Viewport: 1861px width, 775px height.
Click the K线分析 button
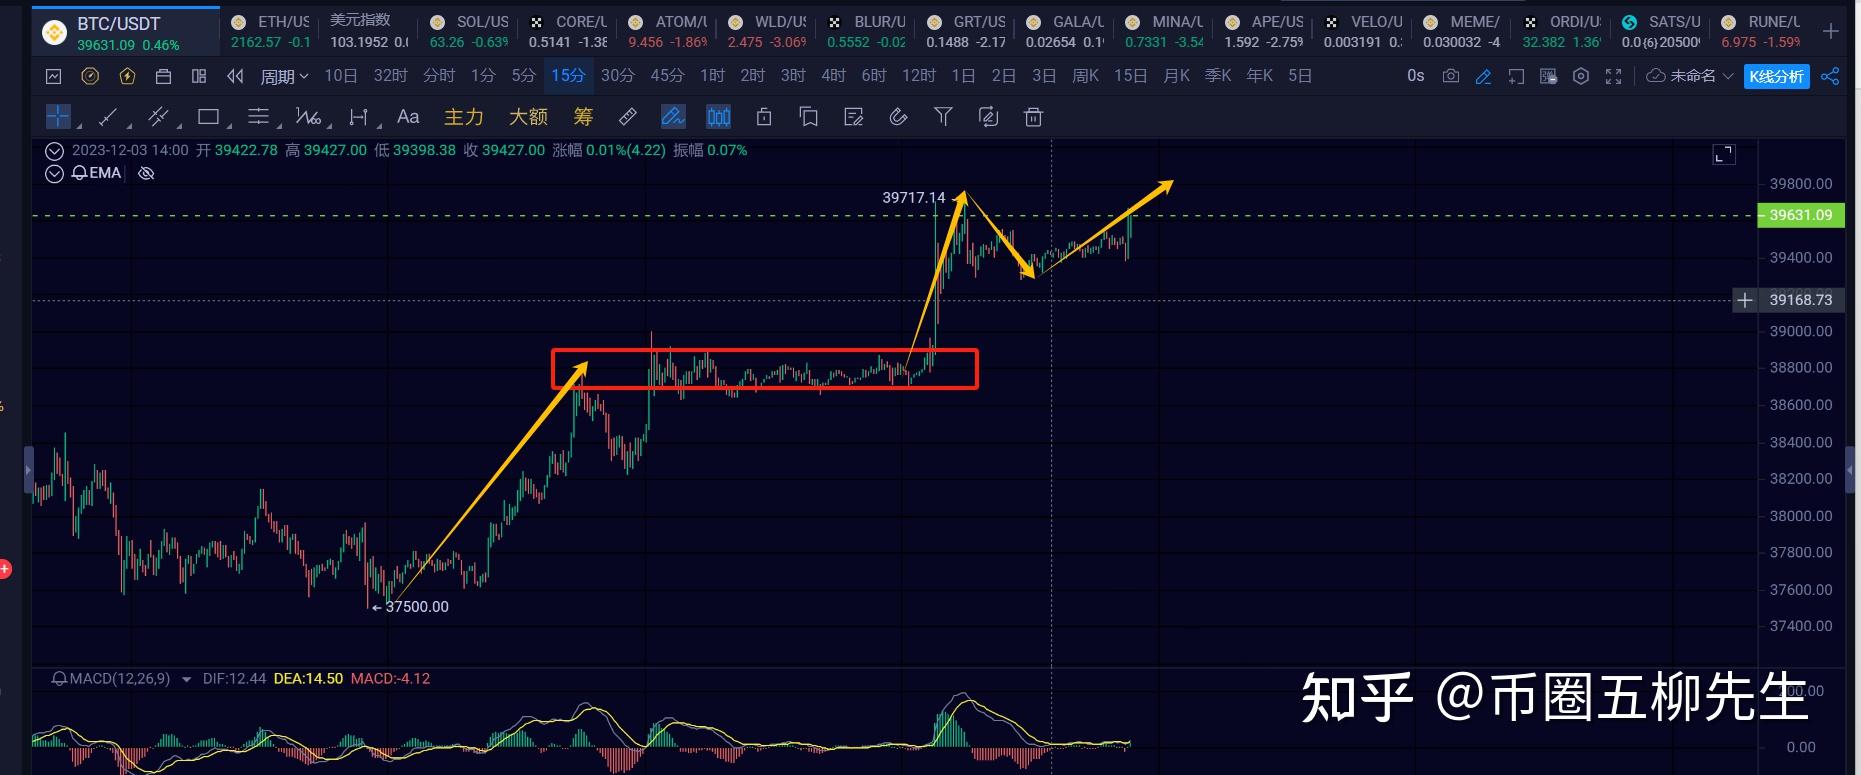click(x=1777, y=76)
